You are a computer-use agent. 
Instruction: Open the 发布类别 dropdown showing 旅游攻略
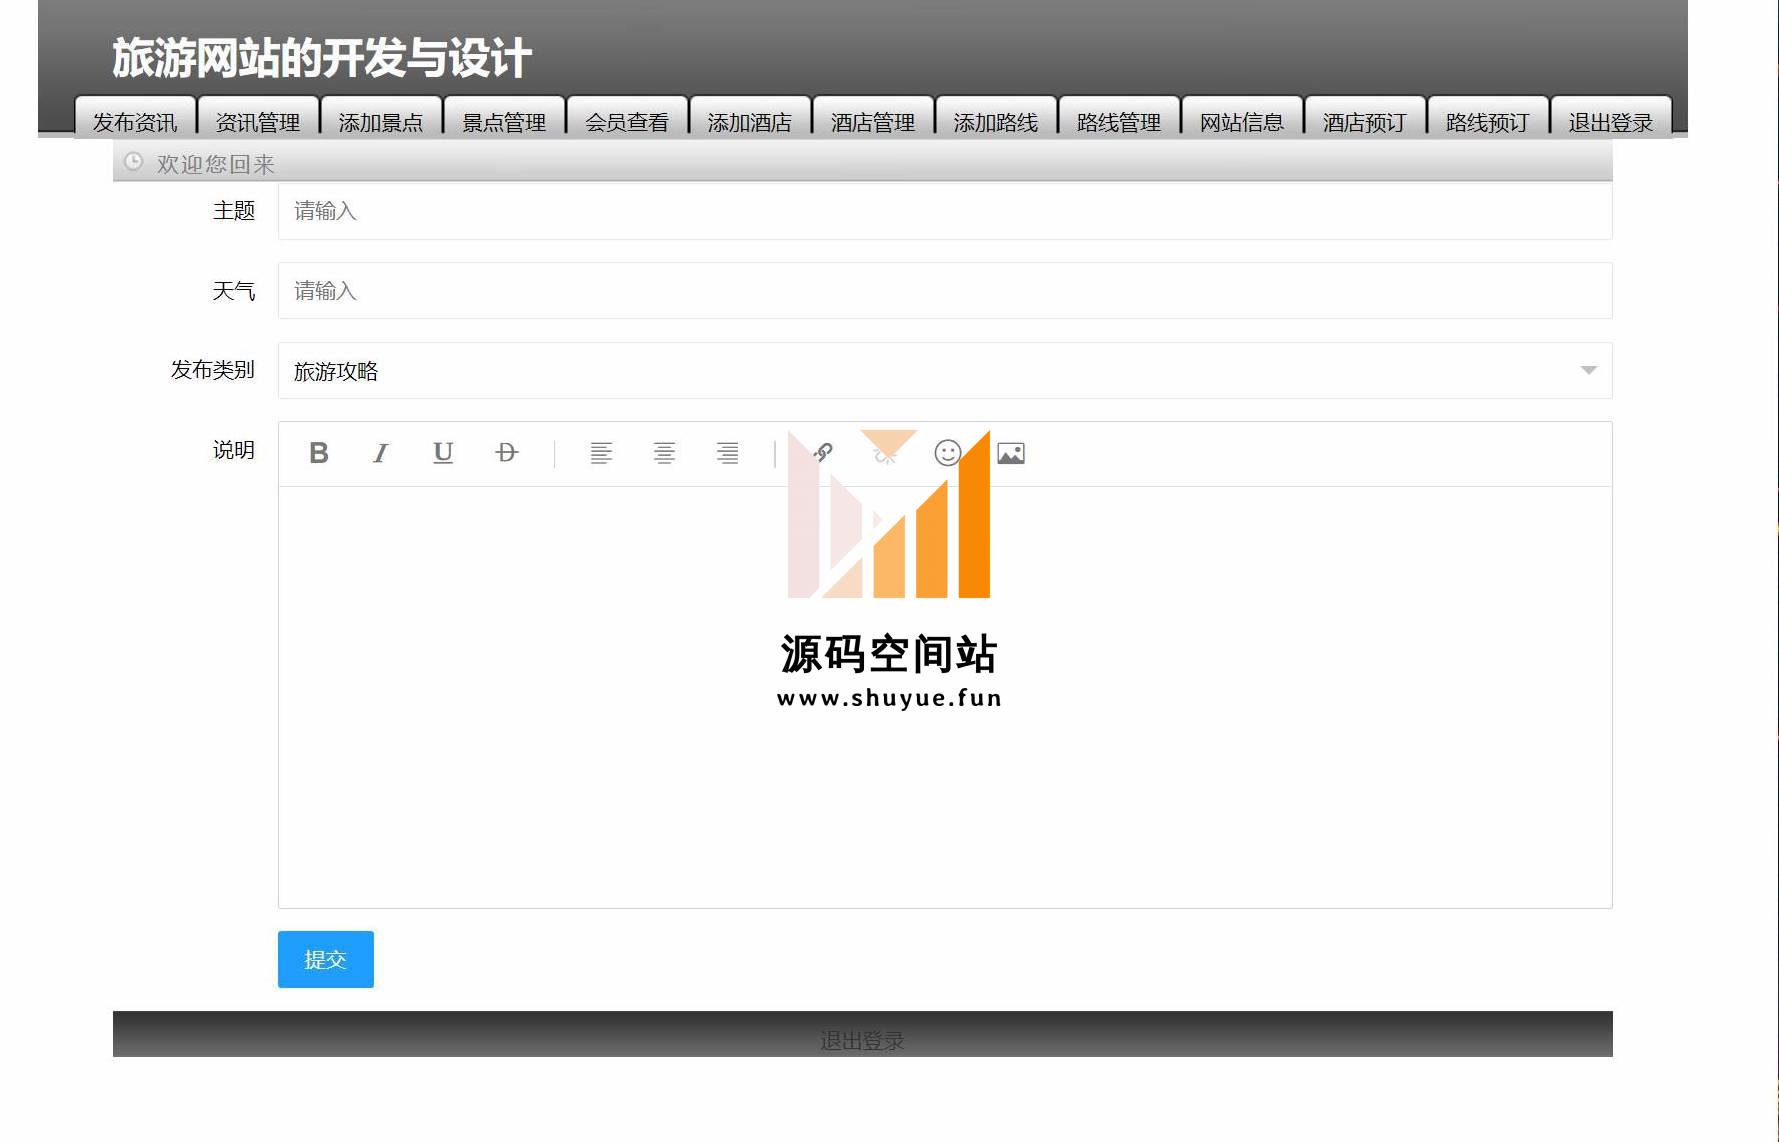click(945, 371)
